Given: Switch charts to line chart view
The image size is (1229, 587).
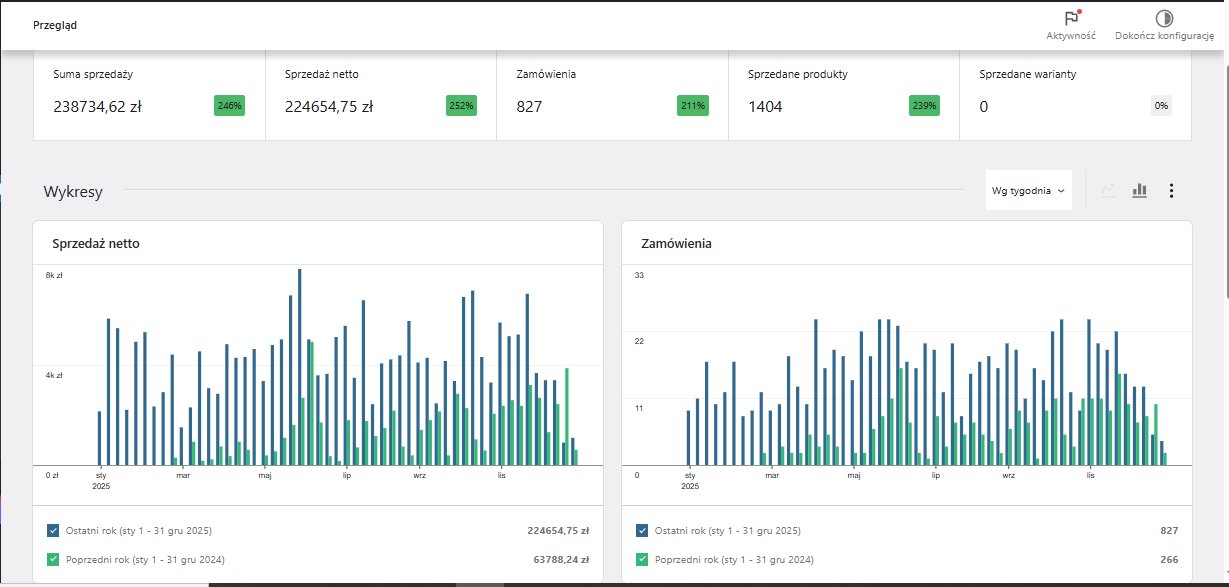Looking at the screenshot, I should pos(1107,190).
